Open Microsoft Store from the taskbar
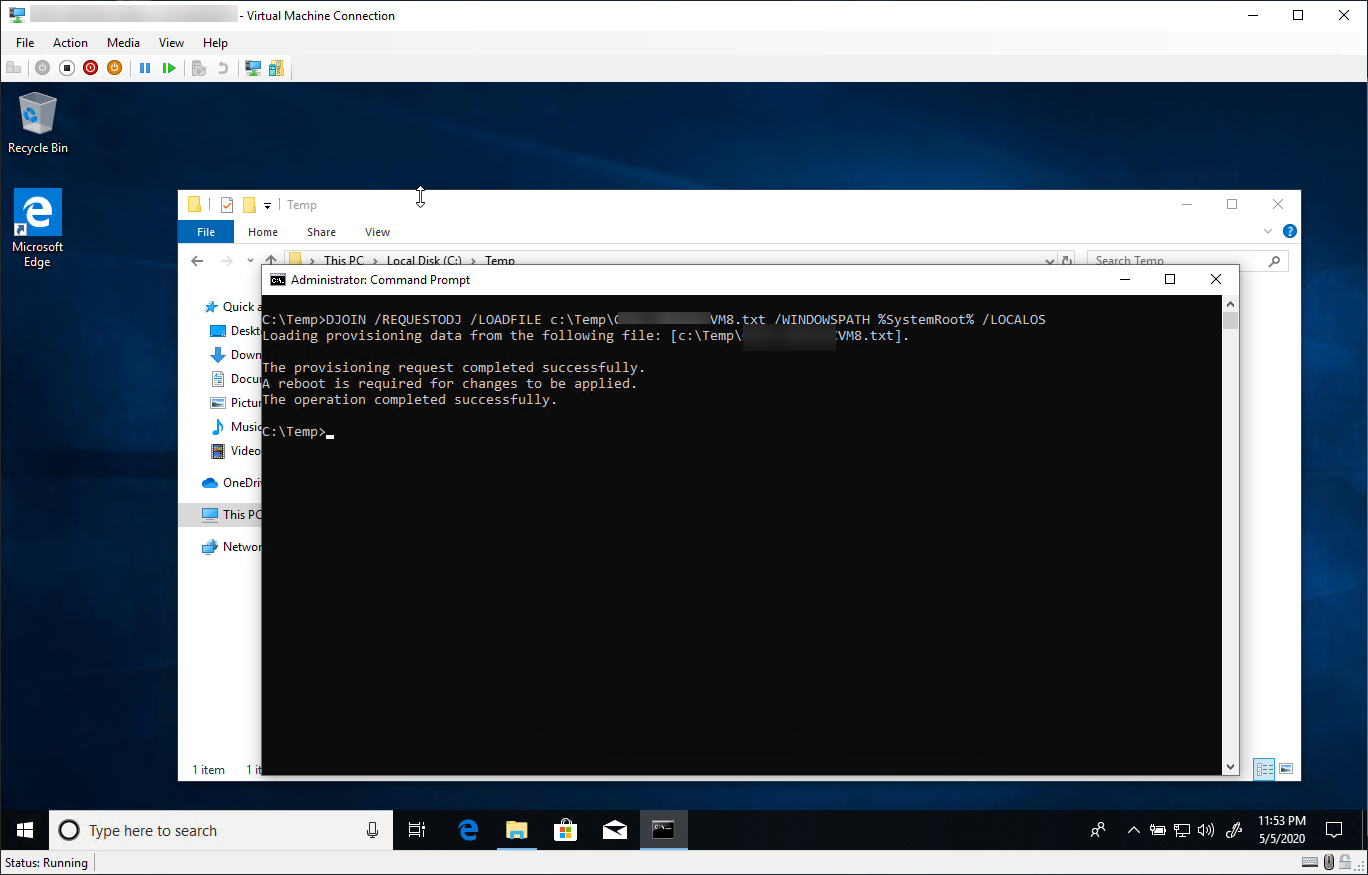Image resolution: width=1368 pixels, height=875 pixels. coord(565,830)
